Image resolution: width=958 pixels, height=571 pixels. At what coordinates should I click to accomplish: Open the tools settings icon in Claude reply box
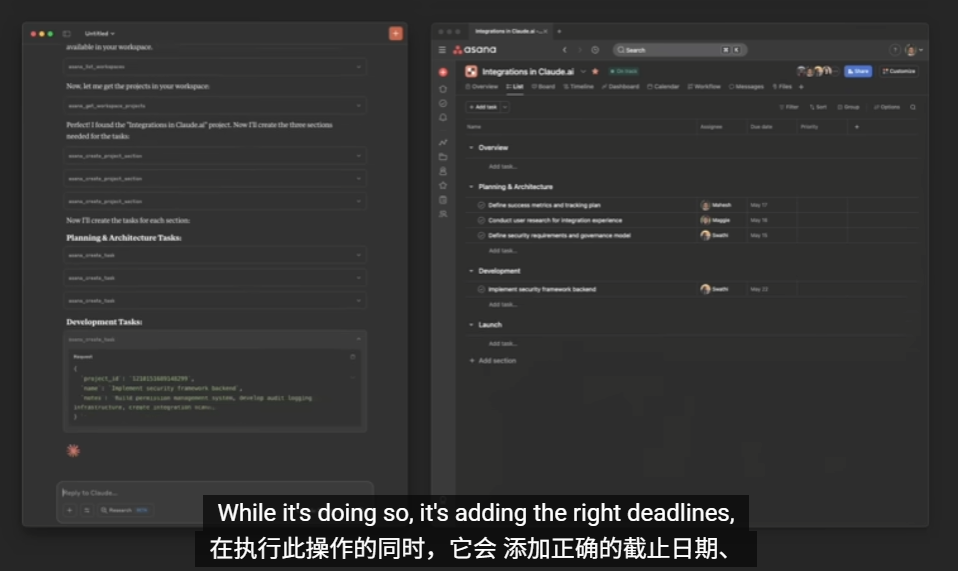tap(87, 510)
